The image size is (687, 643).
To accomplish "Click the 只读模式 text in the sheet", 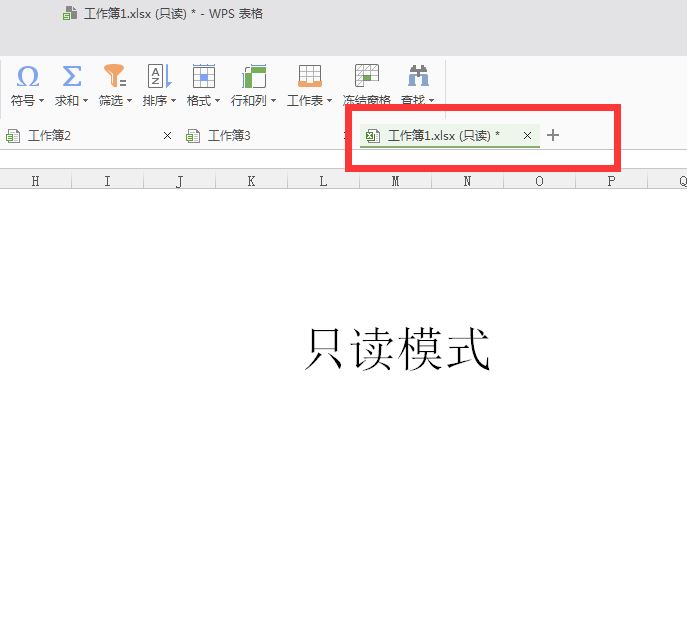I will pos(397,349).
